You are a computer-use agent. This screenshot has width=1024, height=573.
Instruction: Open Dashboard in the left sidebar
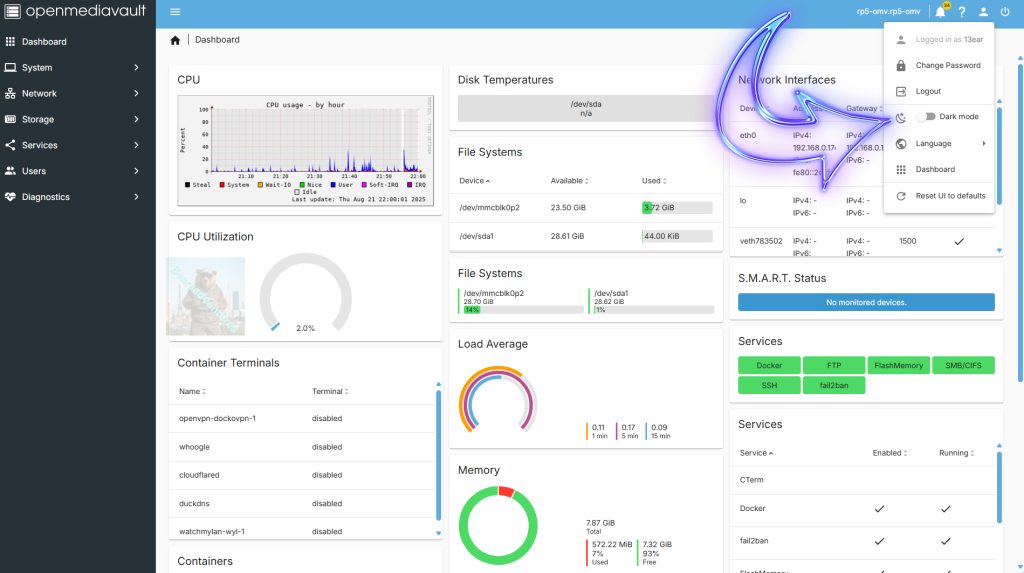click(x=44, y=42)
